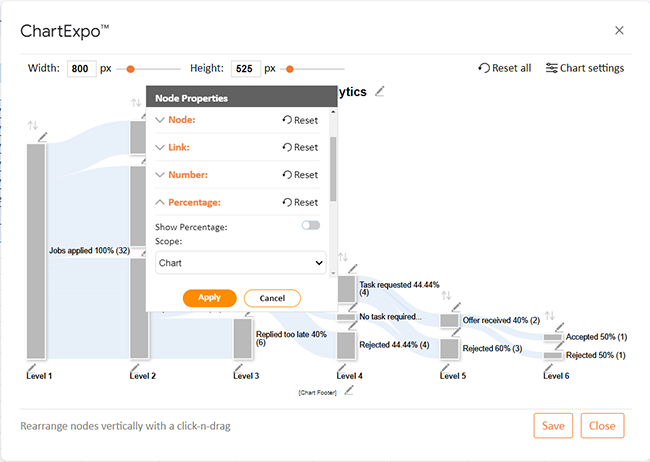Viewport: 650px width, 462px height.
Task: Click the Level 5 sort arrows icon
Action: [446, 295]
